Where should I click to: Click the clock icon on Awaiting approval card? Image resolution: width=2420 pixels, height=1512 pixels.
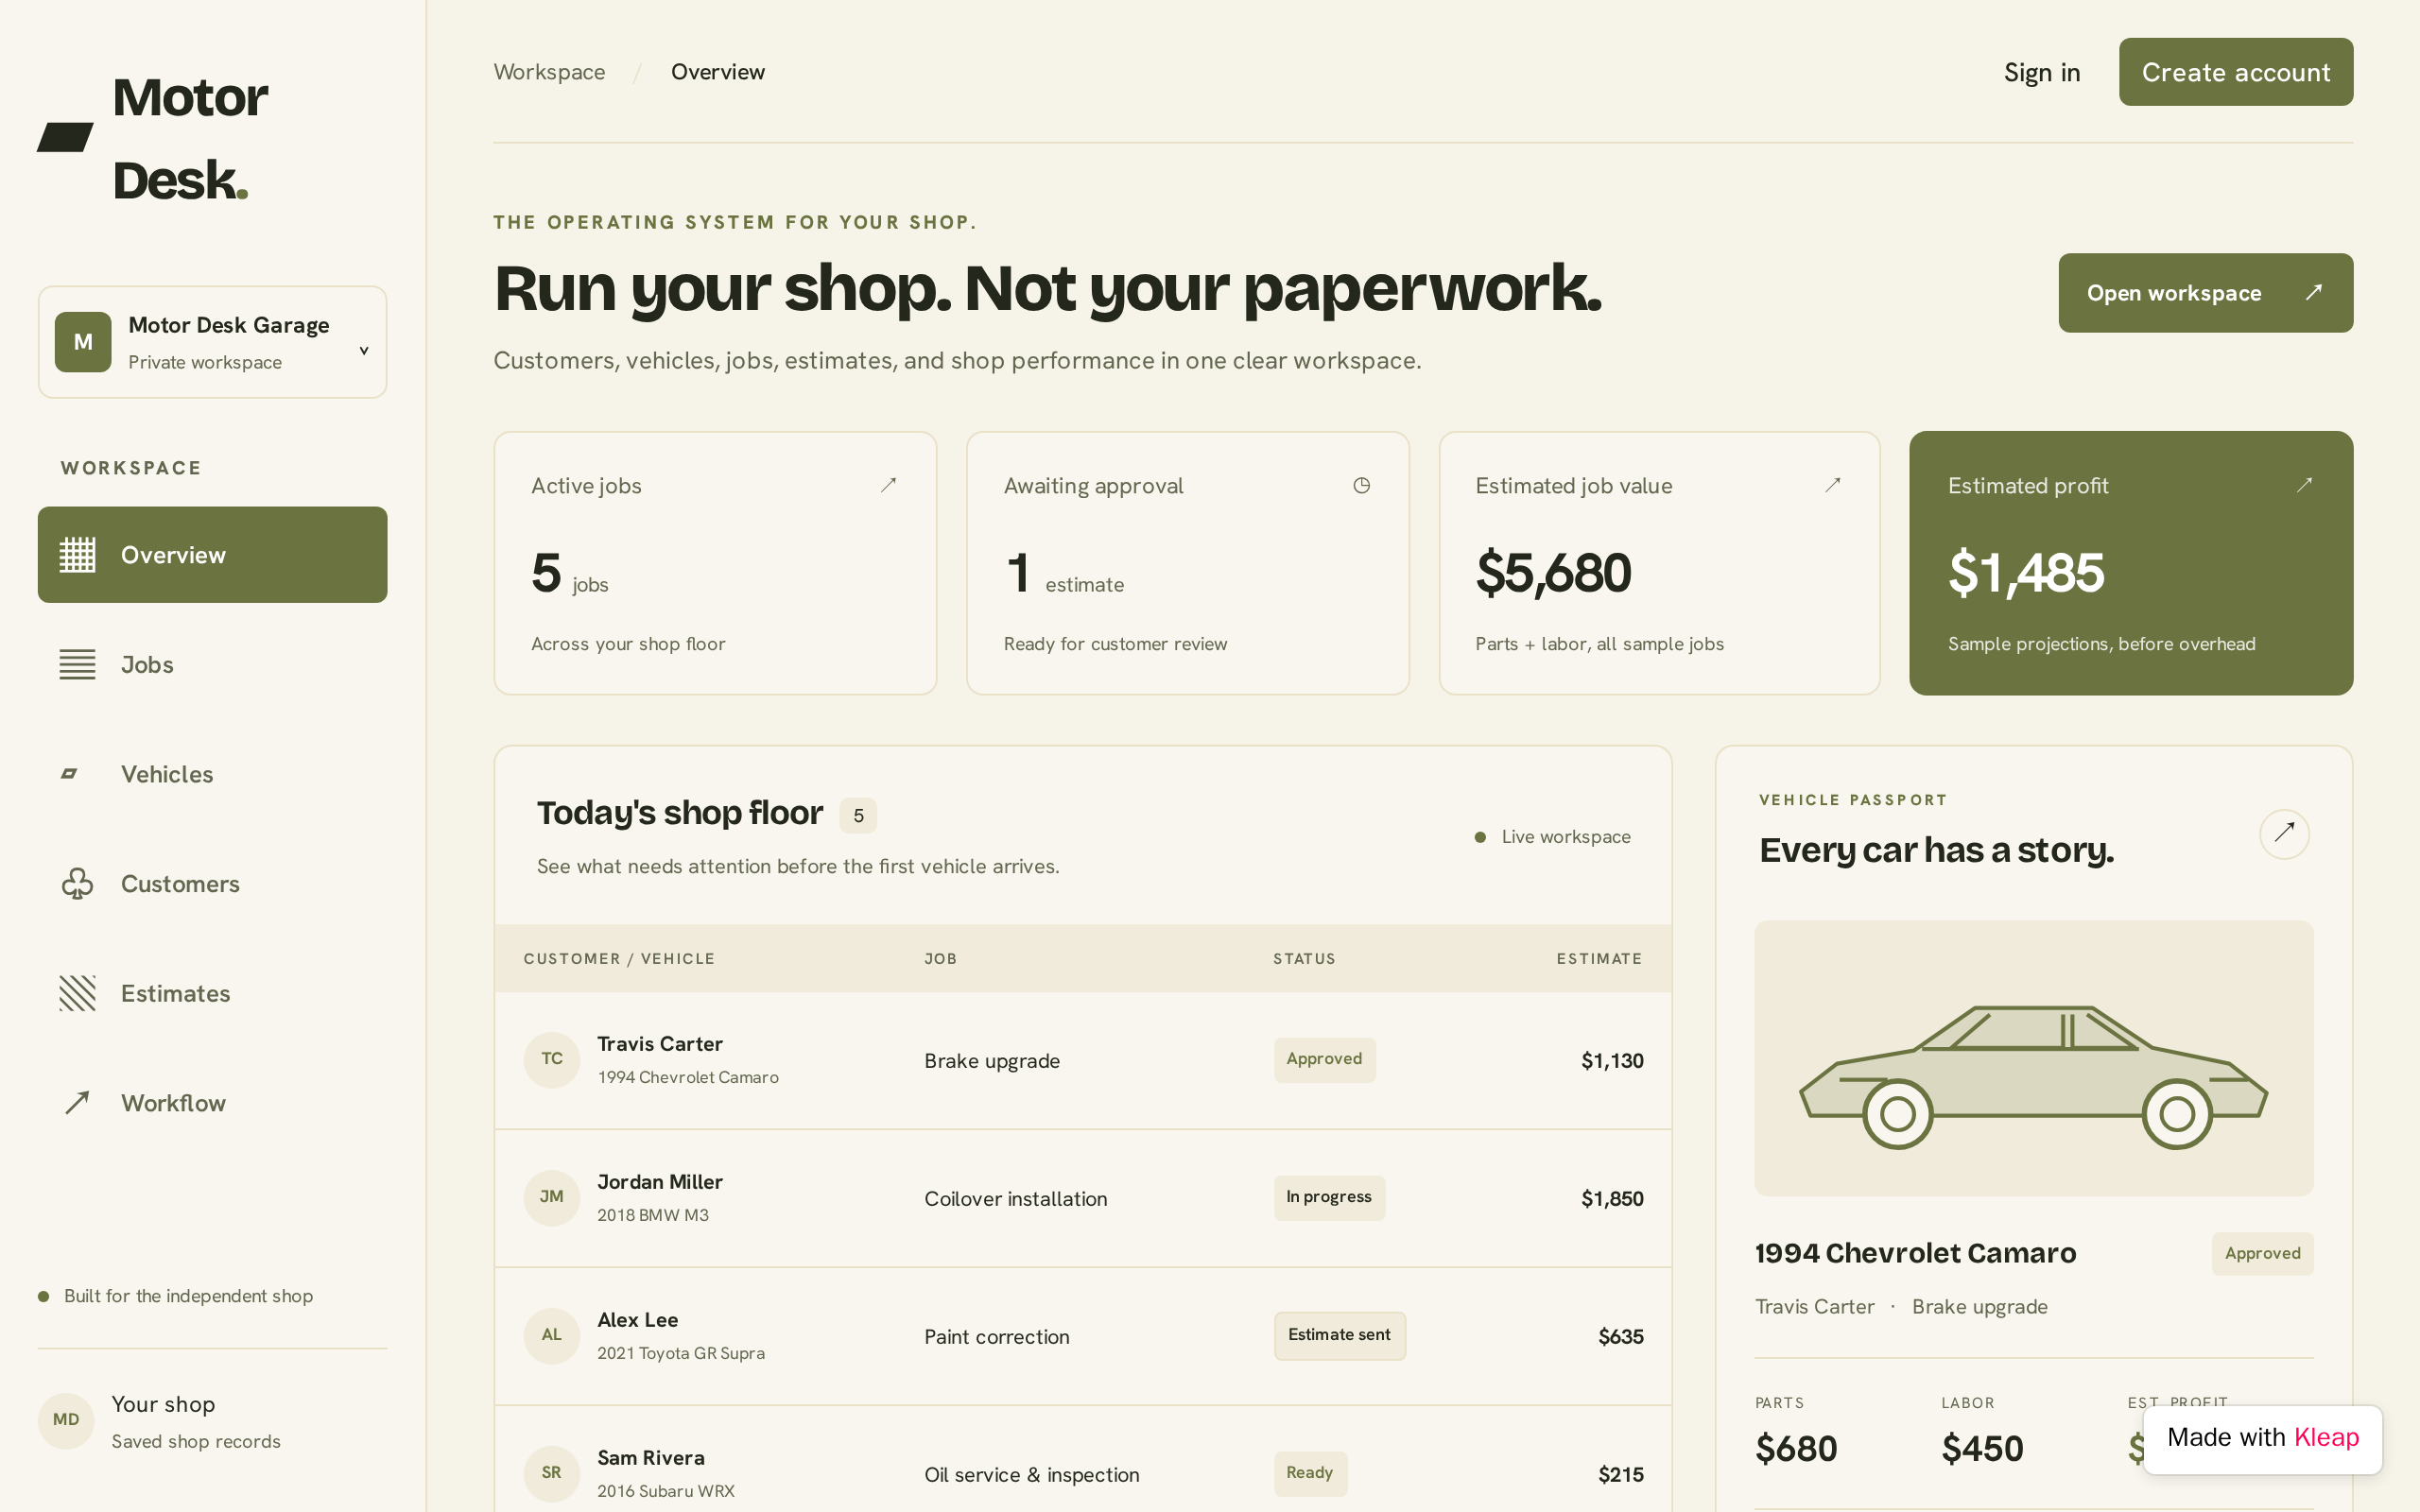click(x=1361, y=485)
